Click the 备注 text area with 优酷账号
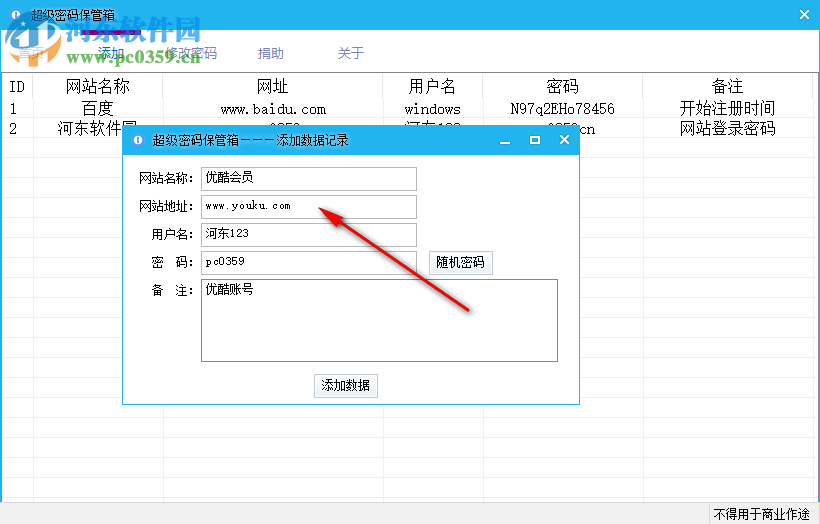Image resolution: width=820 pixels, height=524 pixels. coord(380,321)
